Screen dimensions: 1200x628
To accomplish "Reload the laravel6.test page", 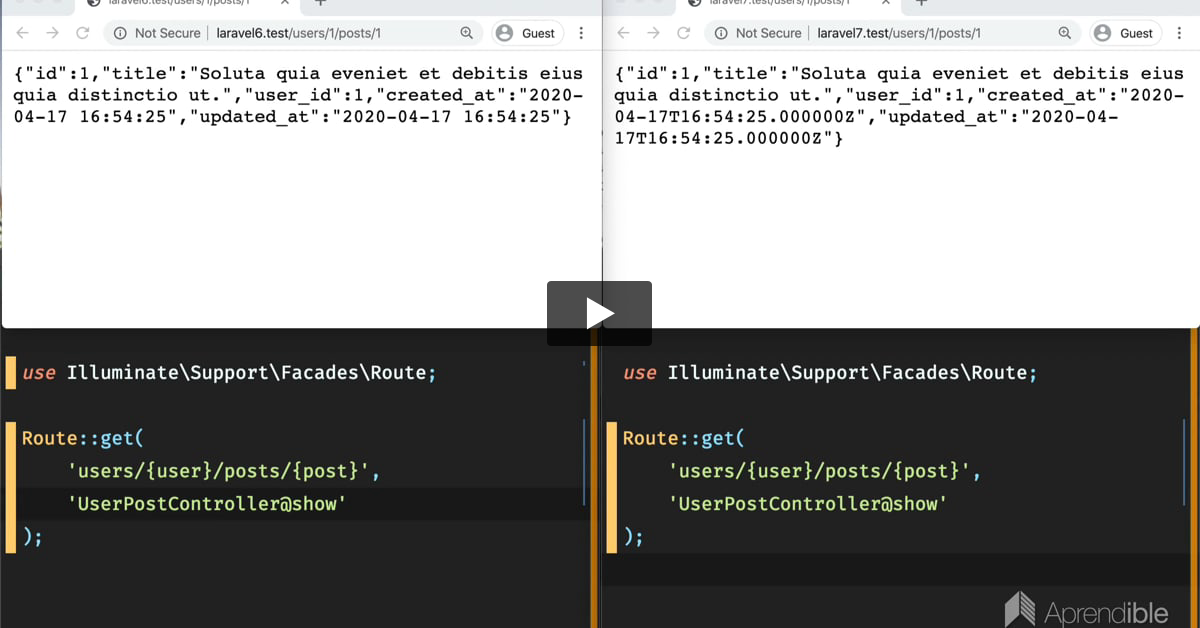I will click(83, 33).
